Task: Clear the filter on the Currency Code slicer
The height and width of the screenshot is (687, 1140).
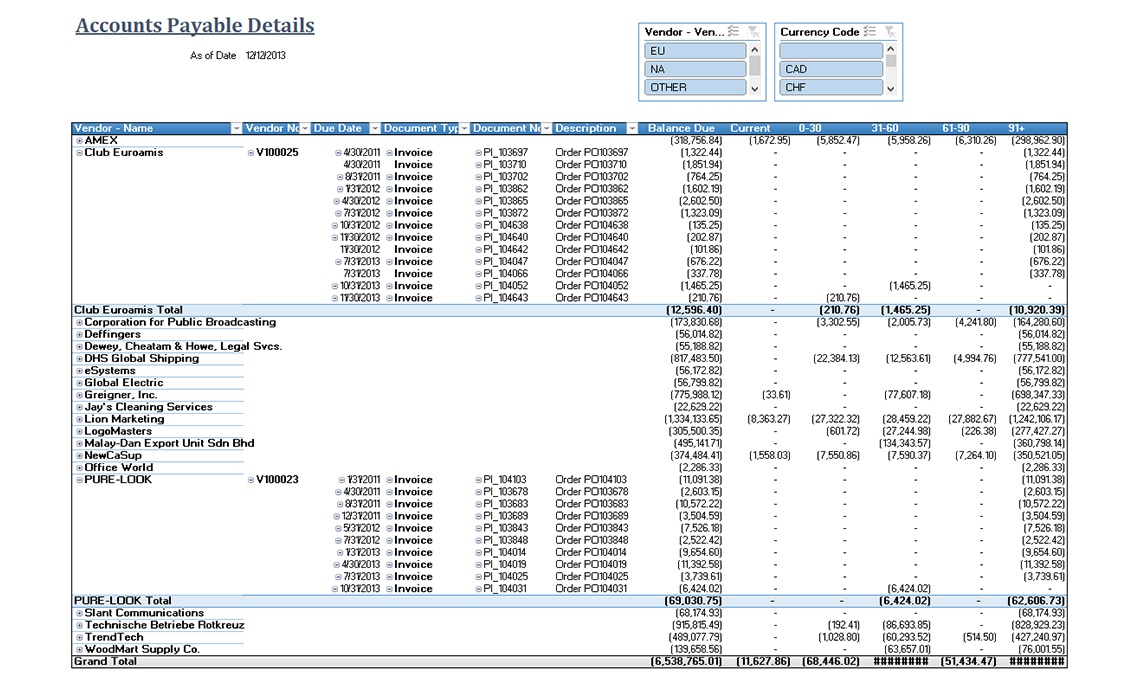Action: click(889, 31)
